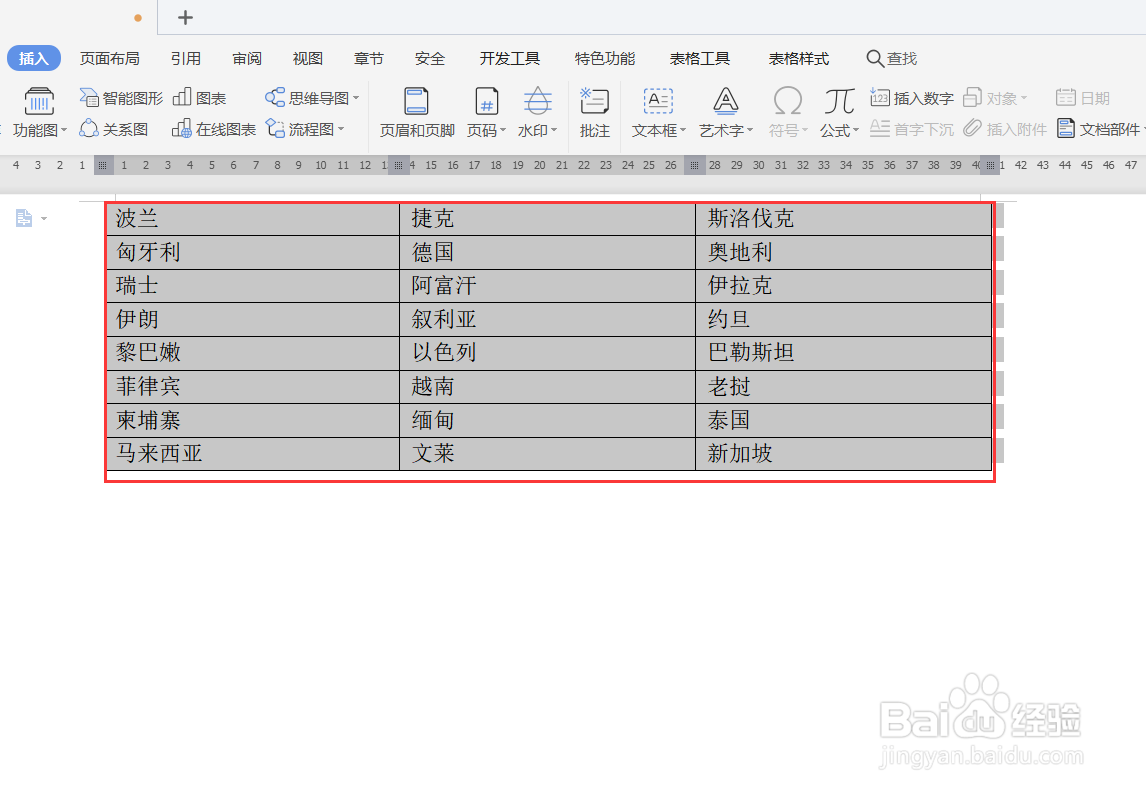Click the 水印 watermark icon
The image size is (1146, 795).
tap(537, 102)
